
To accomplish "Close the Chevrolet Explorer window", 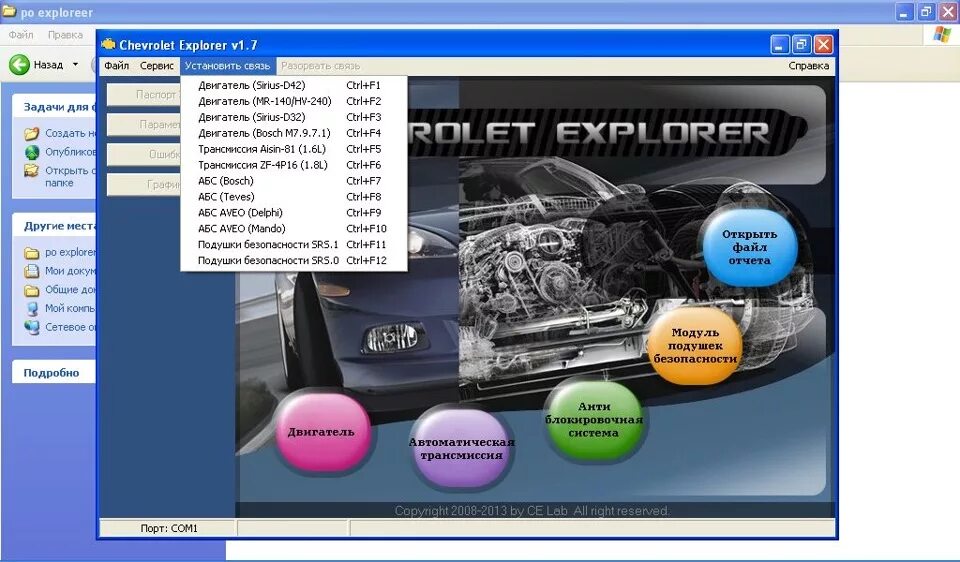I will tap(823, 45).
